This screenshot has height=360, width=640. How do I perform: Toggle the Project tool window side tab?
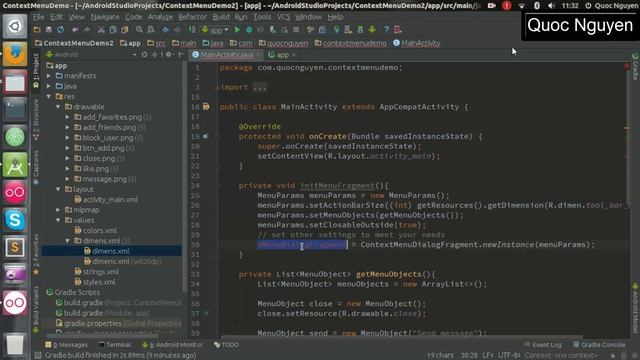(36, 70)
